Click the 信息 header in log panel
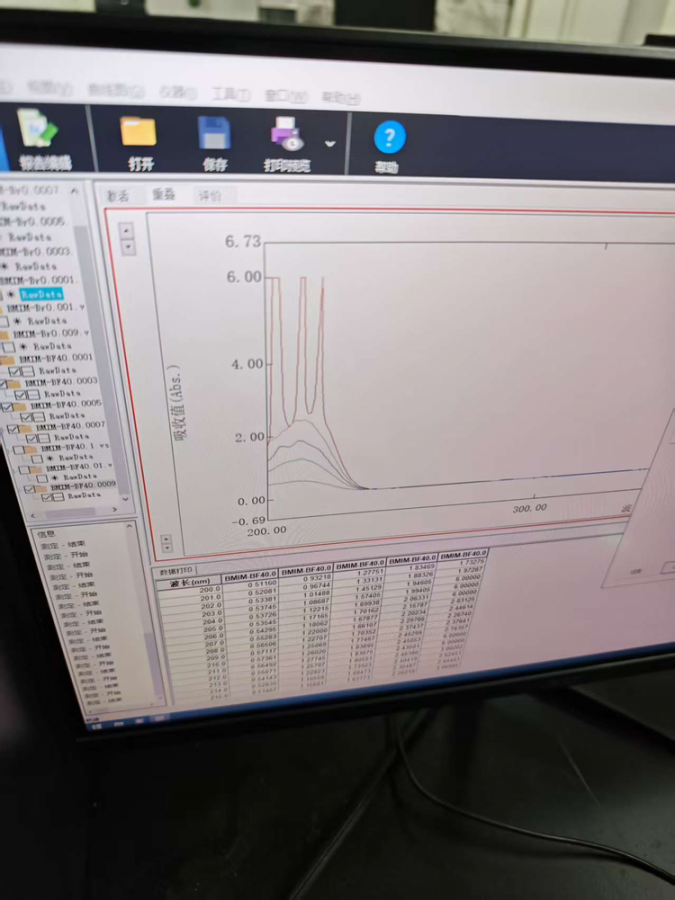 [x=46, y=534]
